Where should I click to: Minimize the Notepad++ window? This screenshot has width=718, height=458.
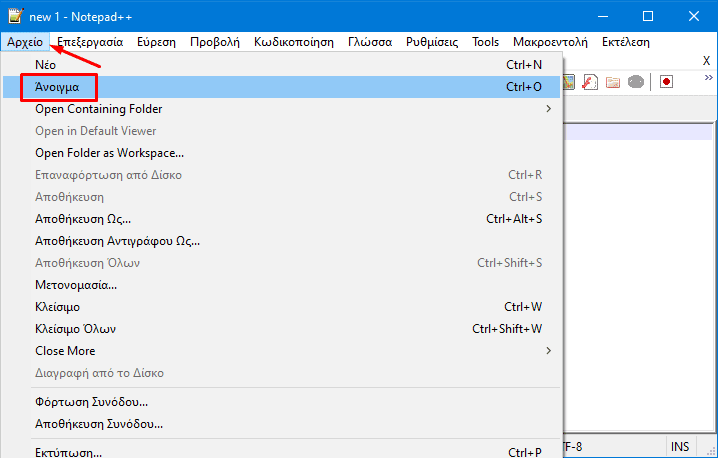coord(603,16)
